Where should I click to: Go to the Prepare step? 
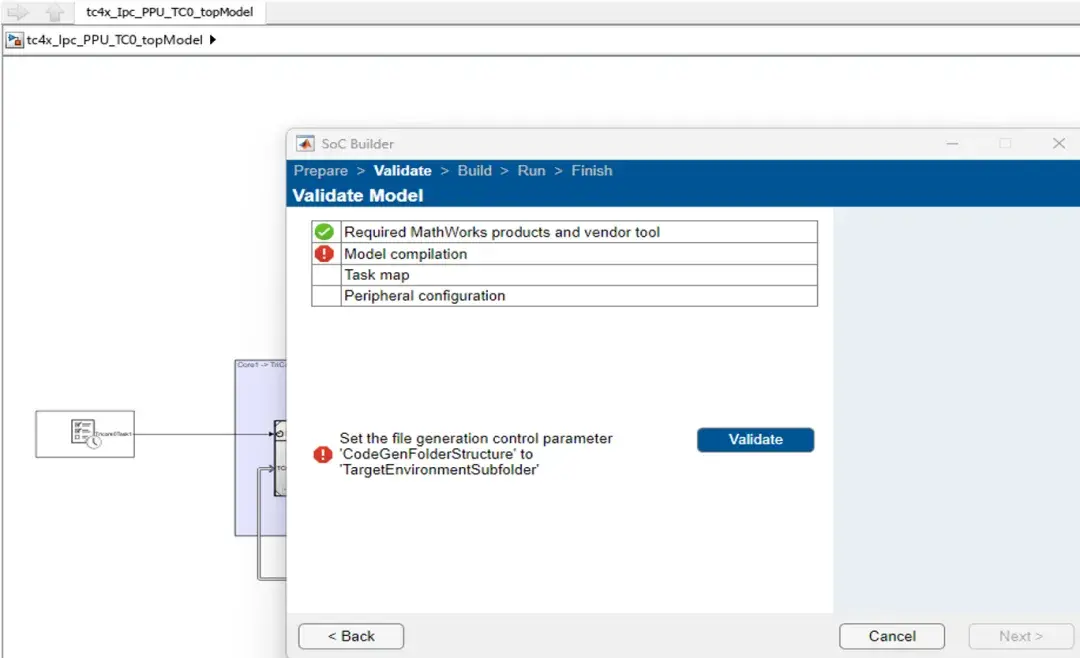click(x=320, y=170)
